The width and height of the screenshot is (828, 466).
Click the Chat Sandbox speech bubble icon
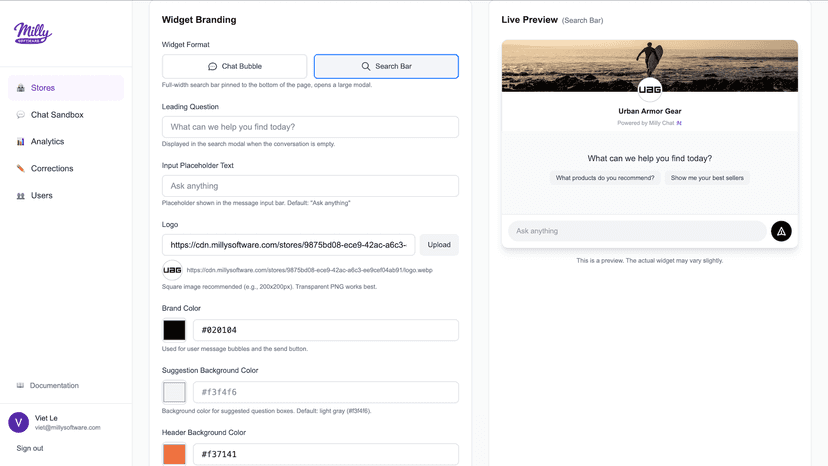21,115
